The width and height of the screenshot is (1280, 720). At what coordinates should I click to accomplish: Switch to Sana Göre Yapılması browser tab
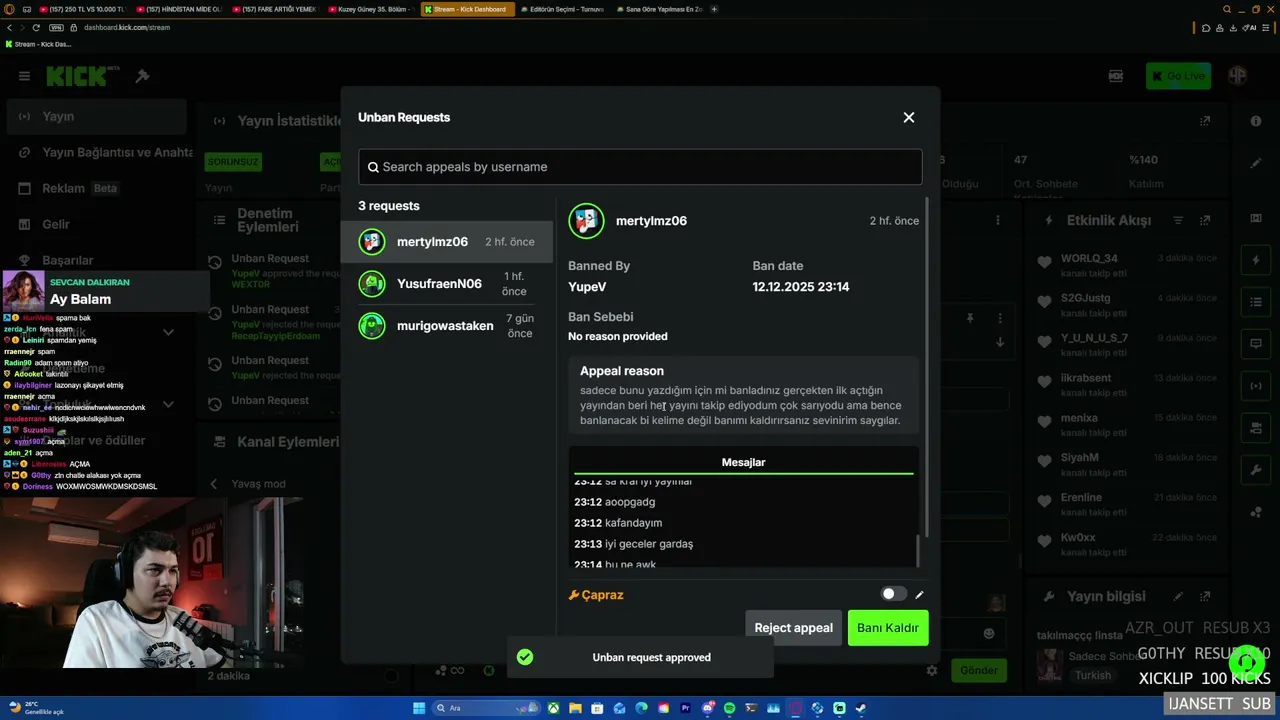[x=661, y=9]
